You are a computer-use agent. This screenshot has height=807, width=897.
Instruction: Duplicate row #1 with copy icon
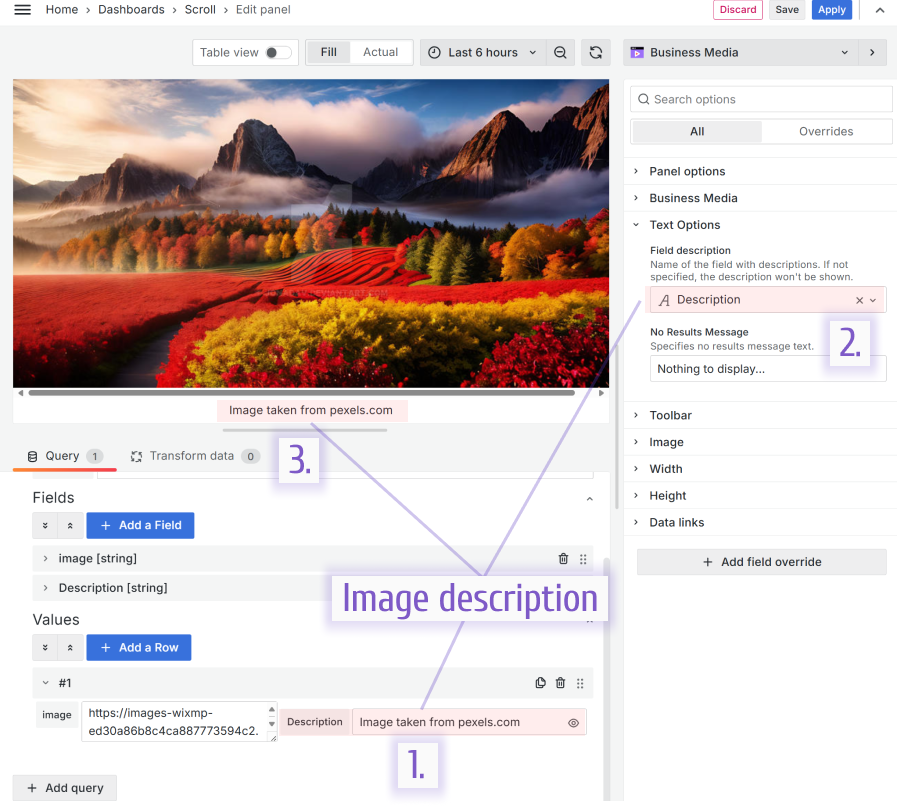tap(540, 683)
